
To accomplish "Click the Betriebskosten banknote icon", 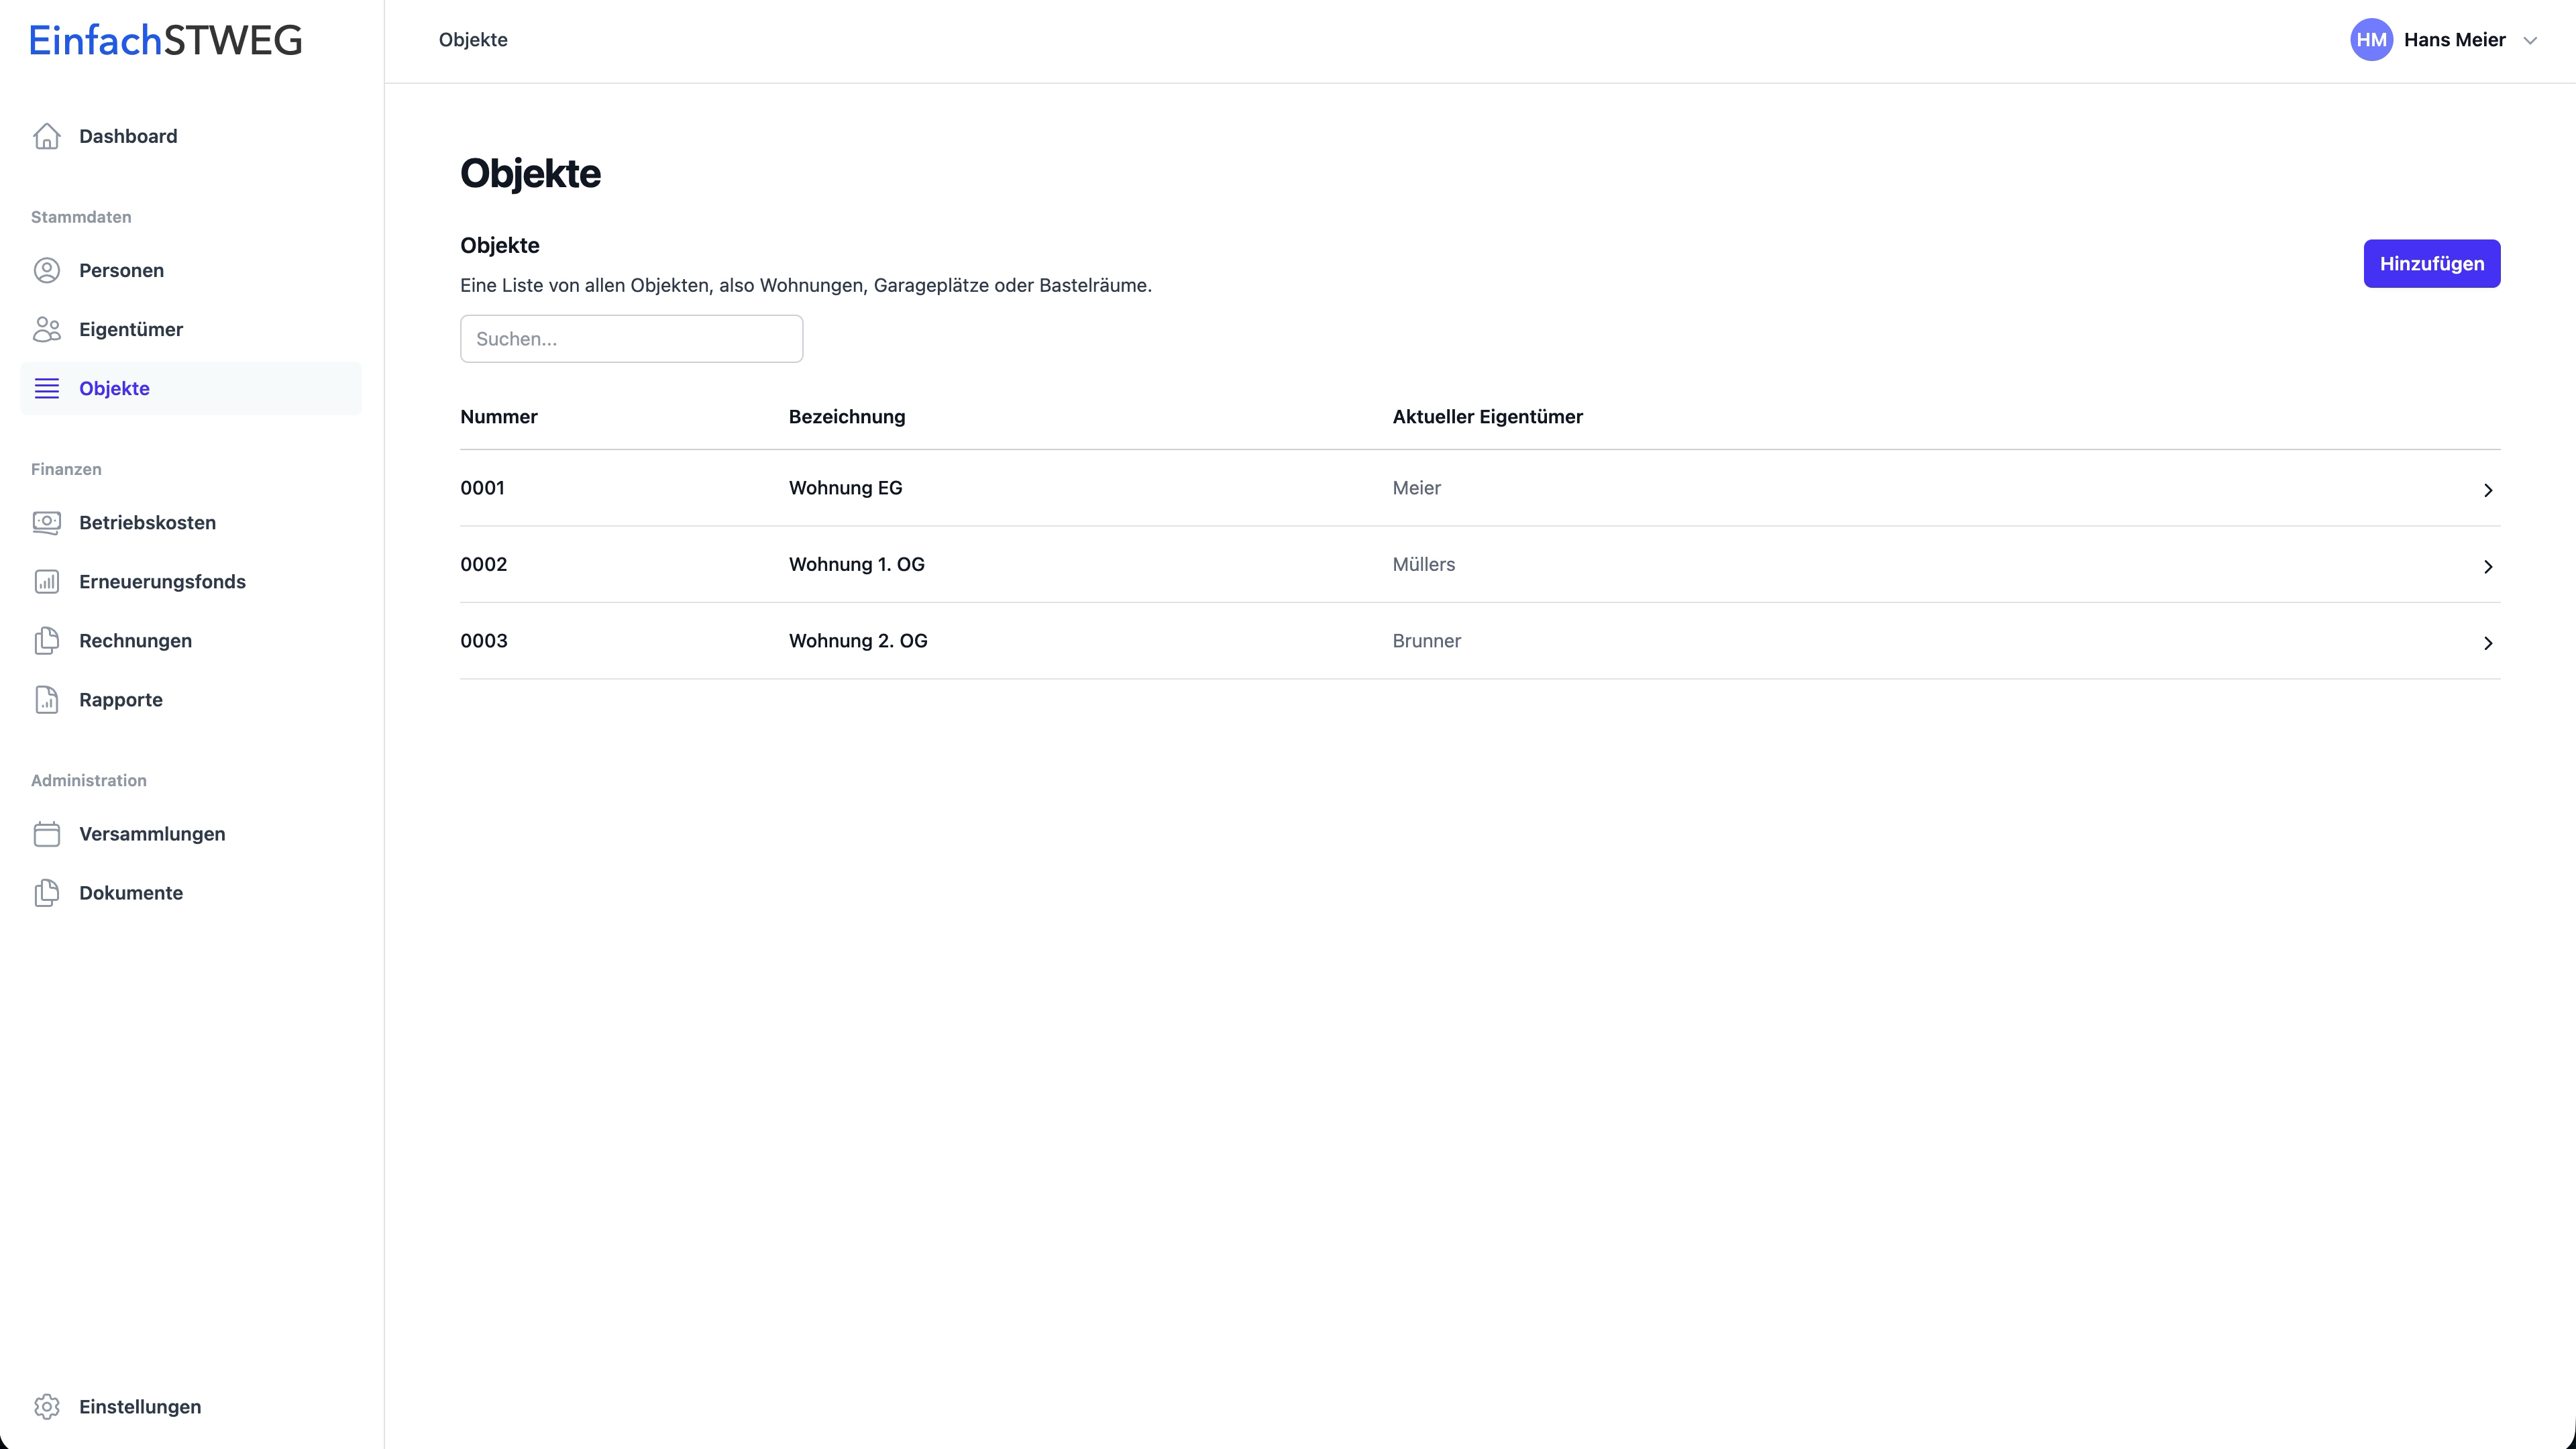I will click(47, 522).
